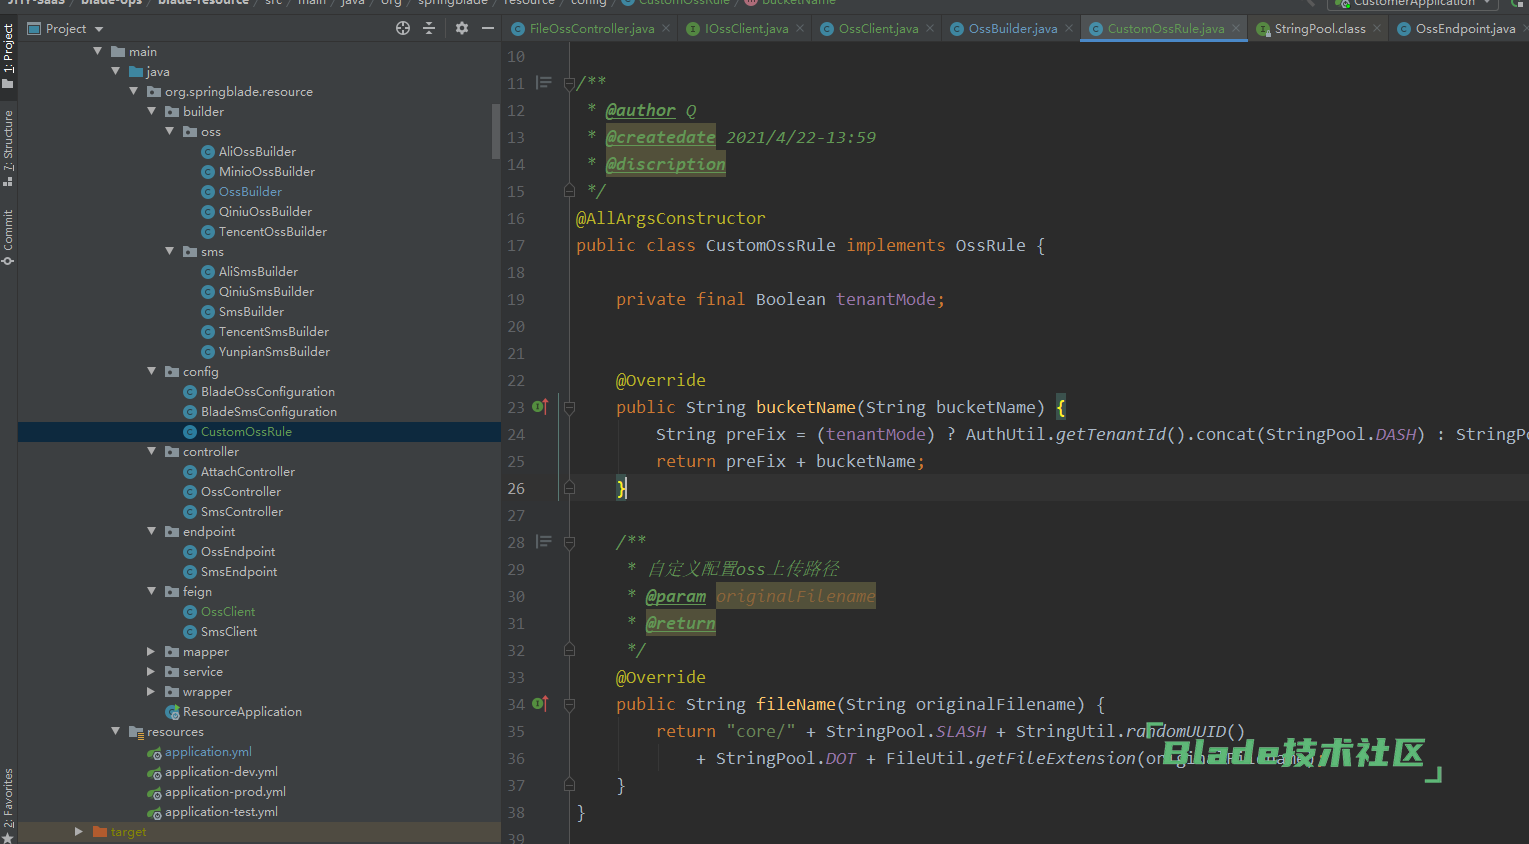Open AliOssBuilder class

257,151
